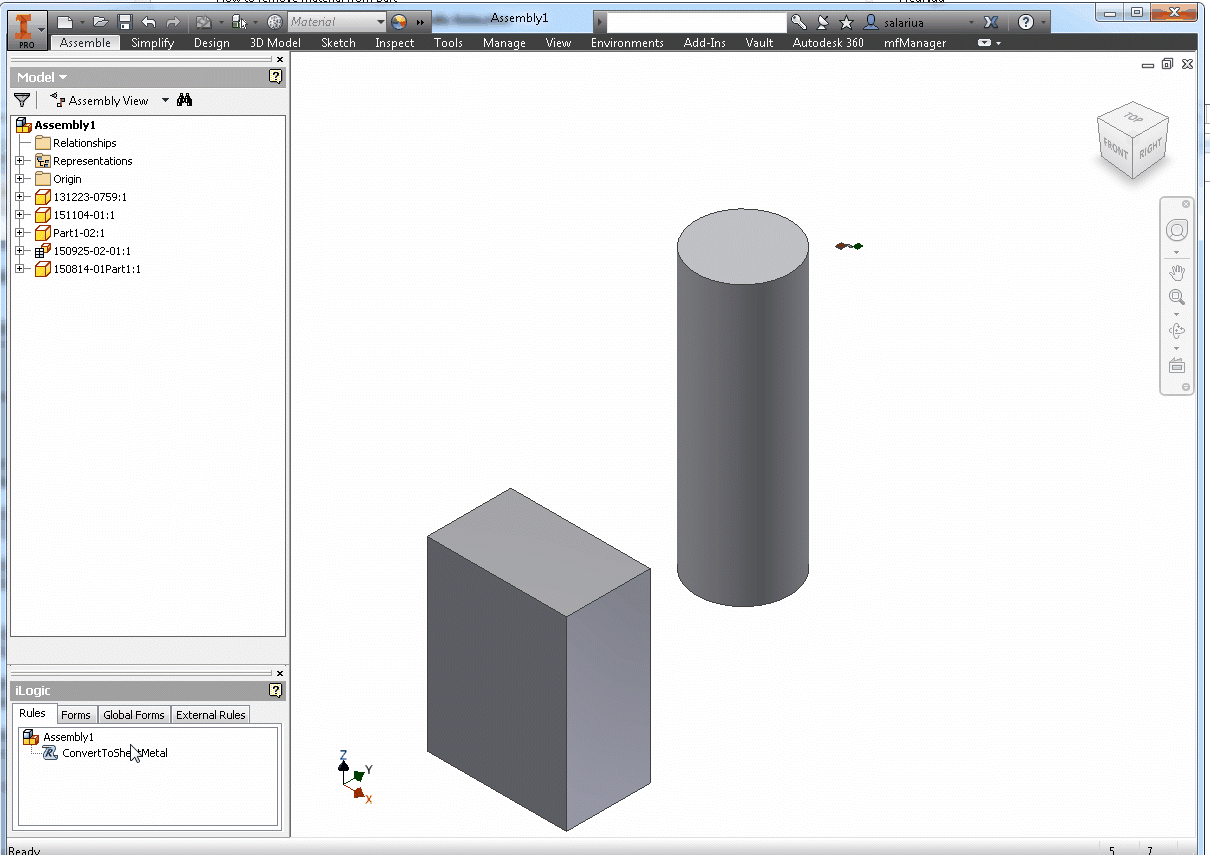Open the Save document icon

tap(125, 21)
